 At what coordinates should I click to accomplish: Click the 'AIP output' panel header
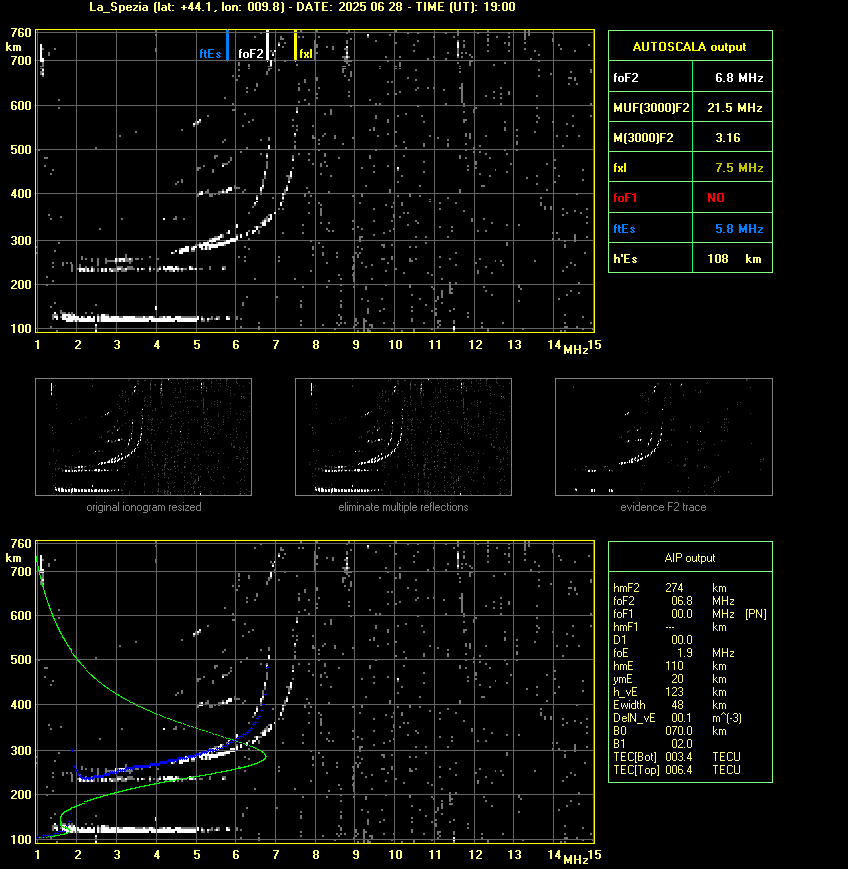[x=690, y=558]
